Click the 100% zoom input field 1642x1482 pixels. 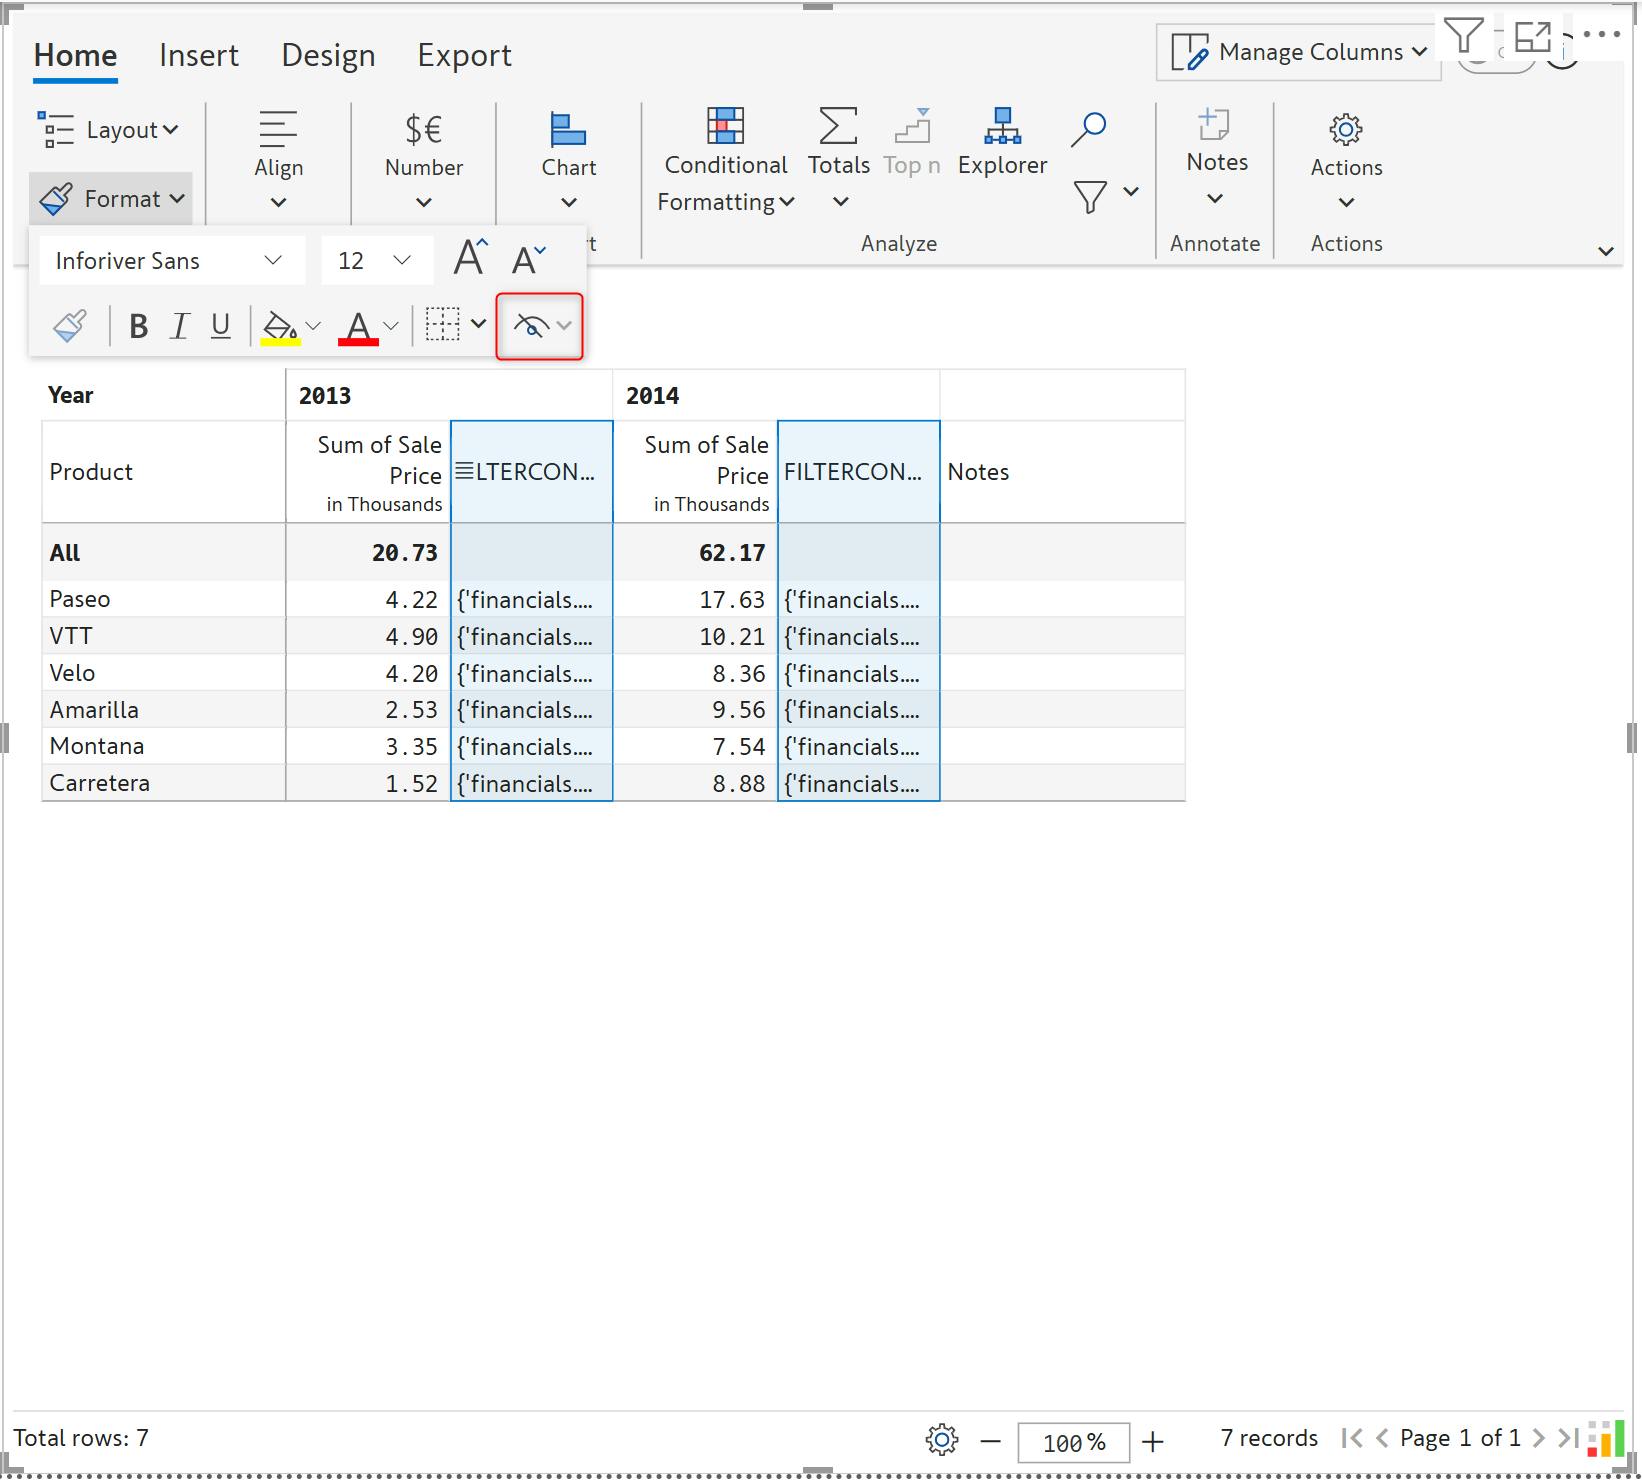[1073, 1442]
